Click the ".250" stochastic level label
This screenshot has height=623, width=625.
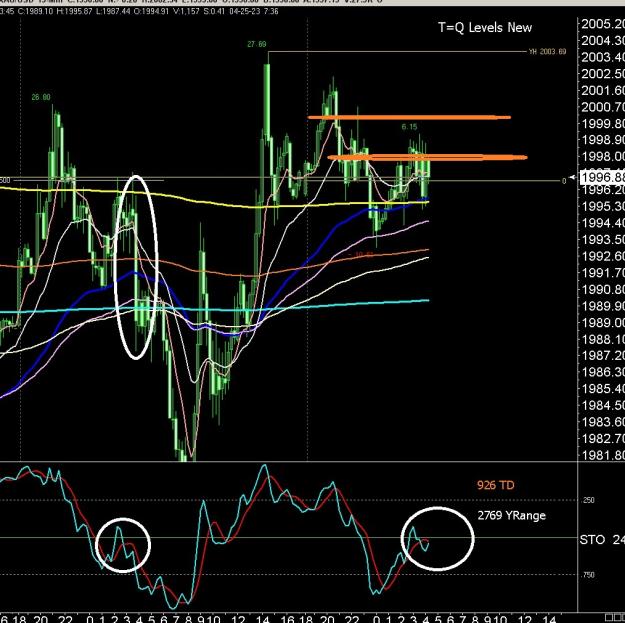[x=588, y=500]
